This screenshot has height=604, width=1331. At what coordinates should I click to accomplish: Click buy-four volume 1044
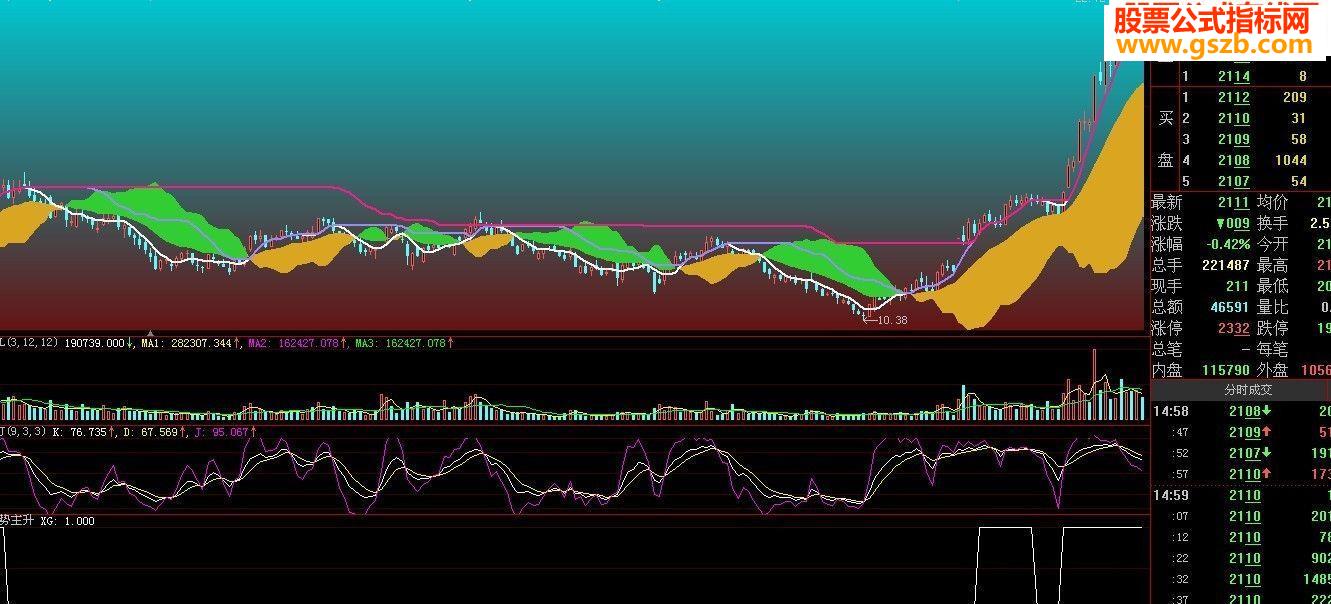pyautogui.click(x=1290, y=160)
